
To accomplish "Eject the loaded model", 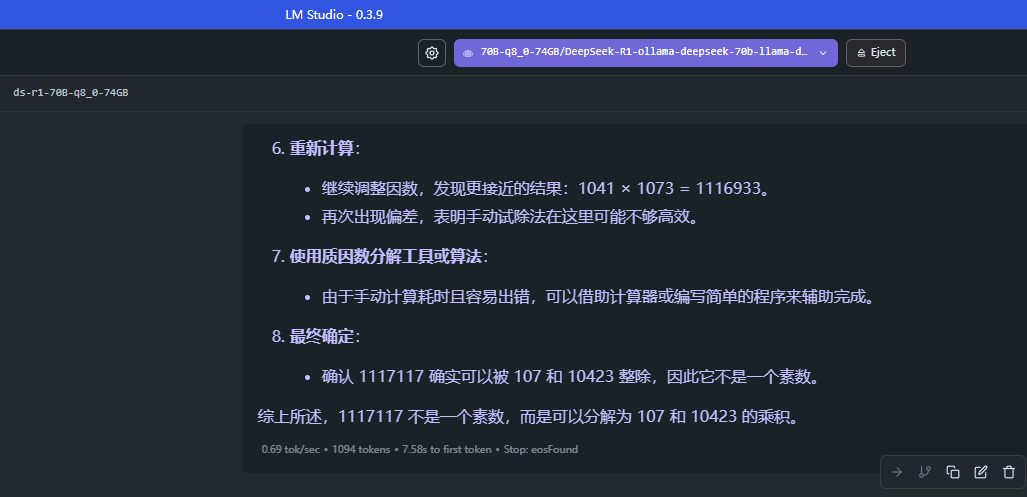I will tap(876, 53).
